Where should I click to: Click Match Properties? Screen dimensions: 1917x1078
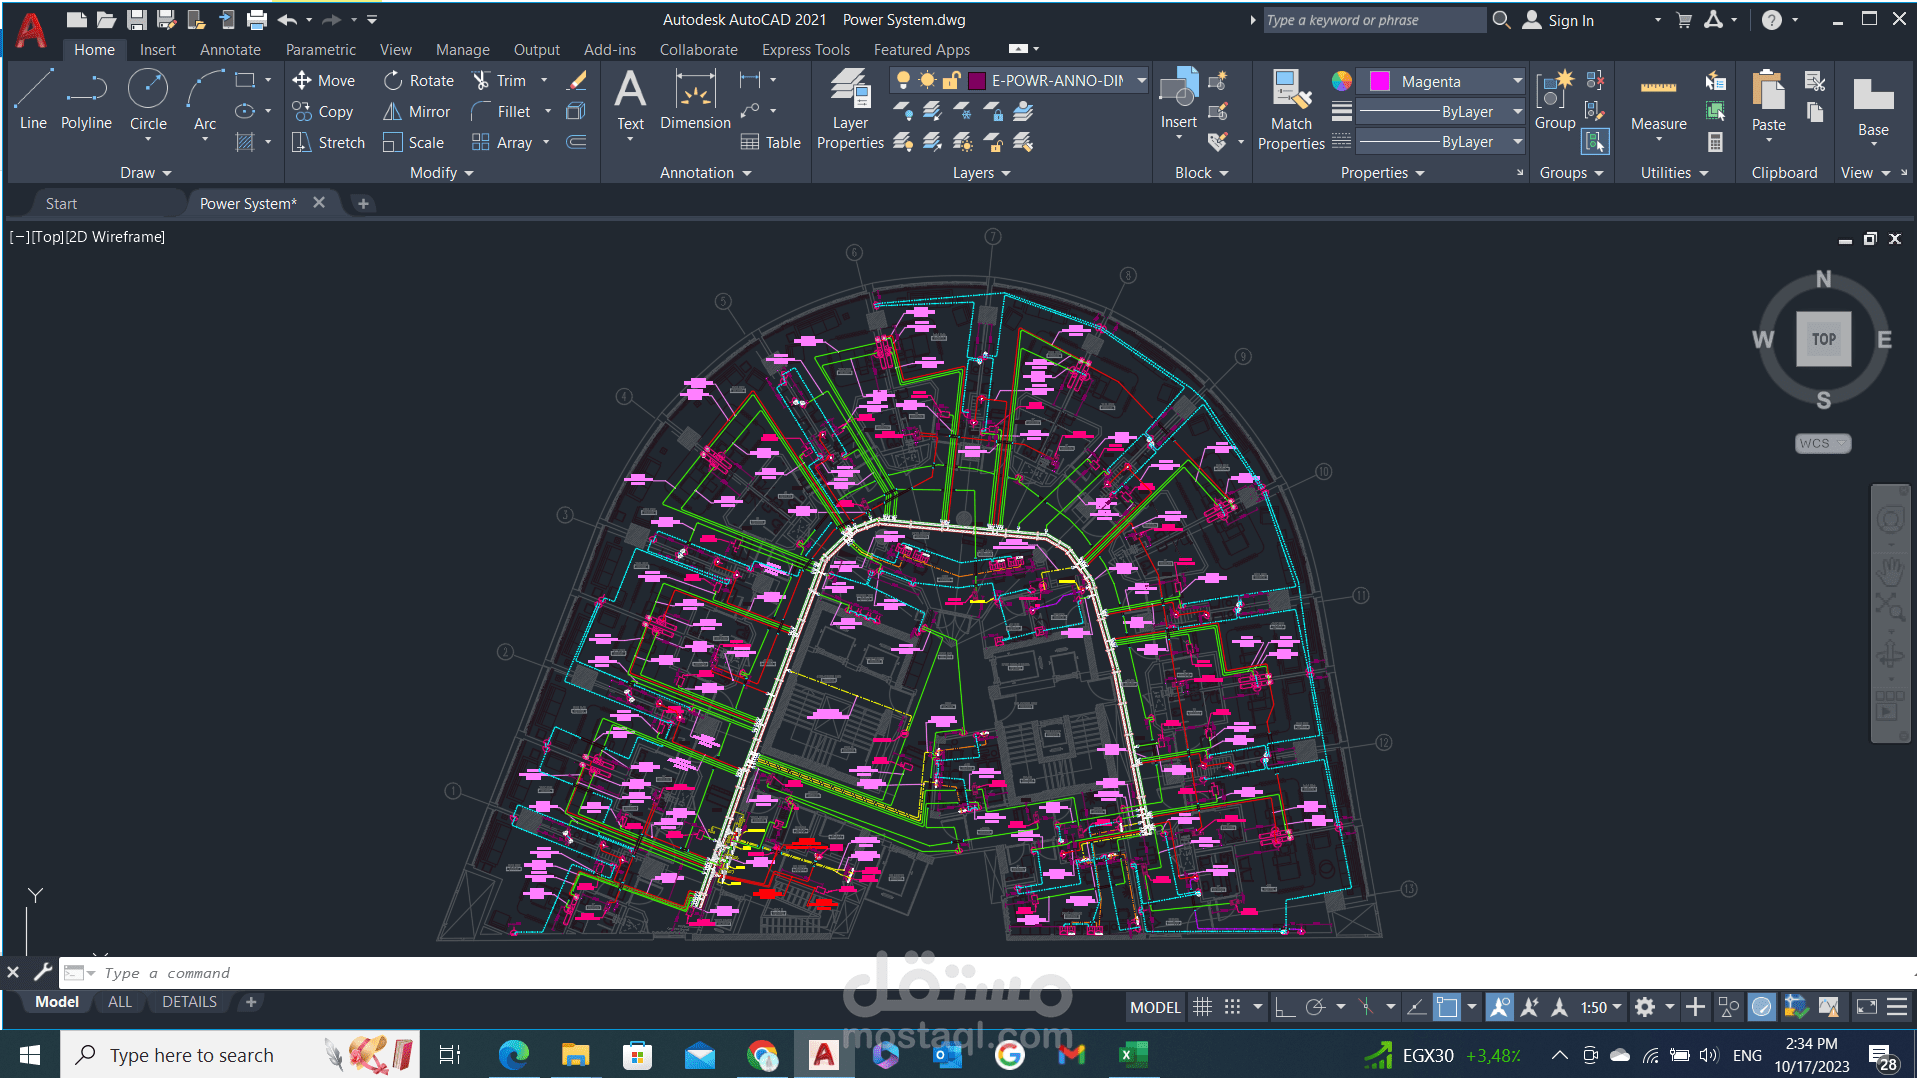1291,110
